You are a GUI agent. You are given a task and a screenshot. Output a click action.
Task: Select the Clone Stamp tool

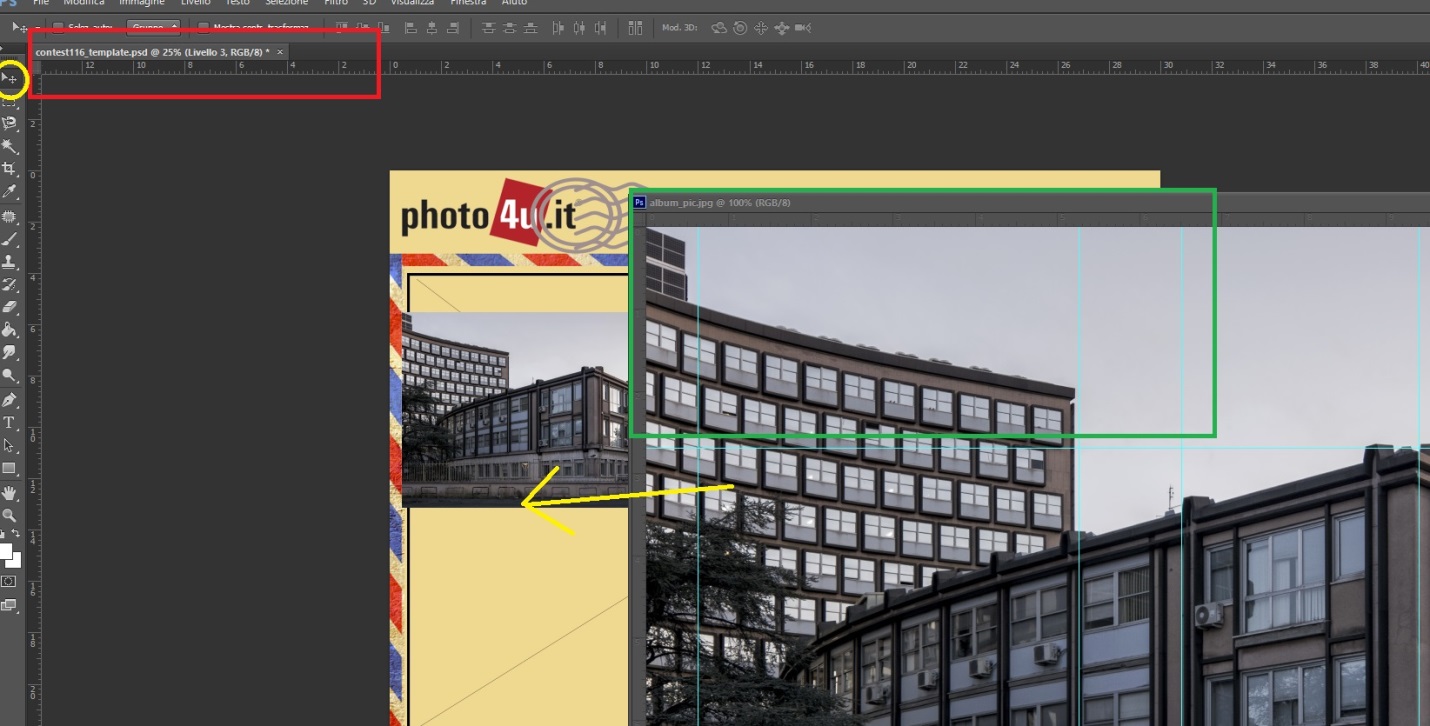[x=10, y=262]
